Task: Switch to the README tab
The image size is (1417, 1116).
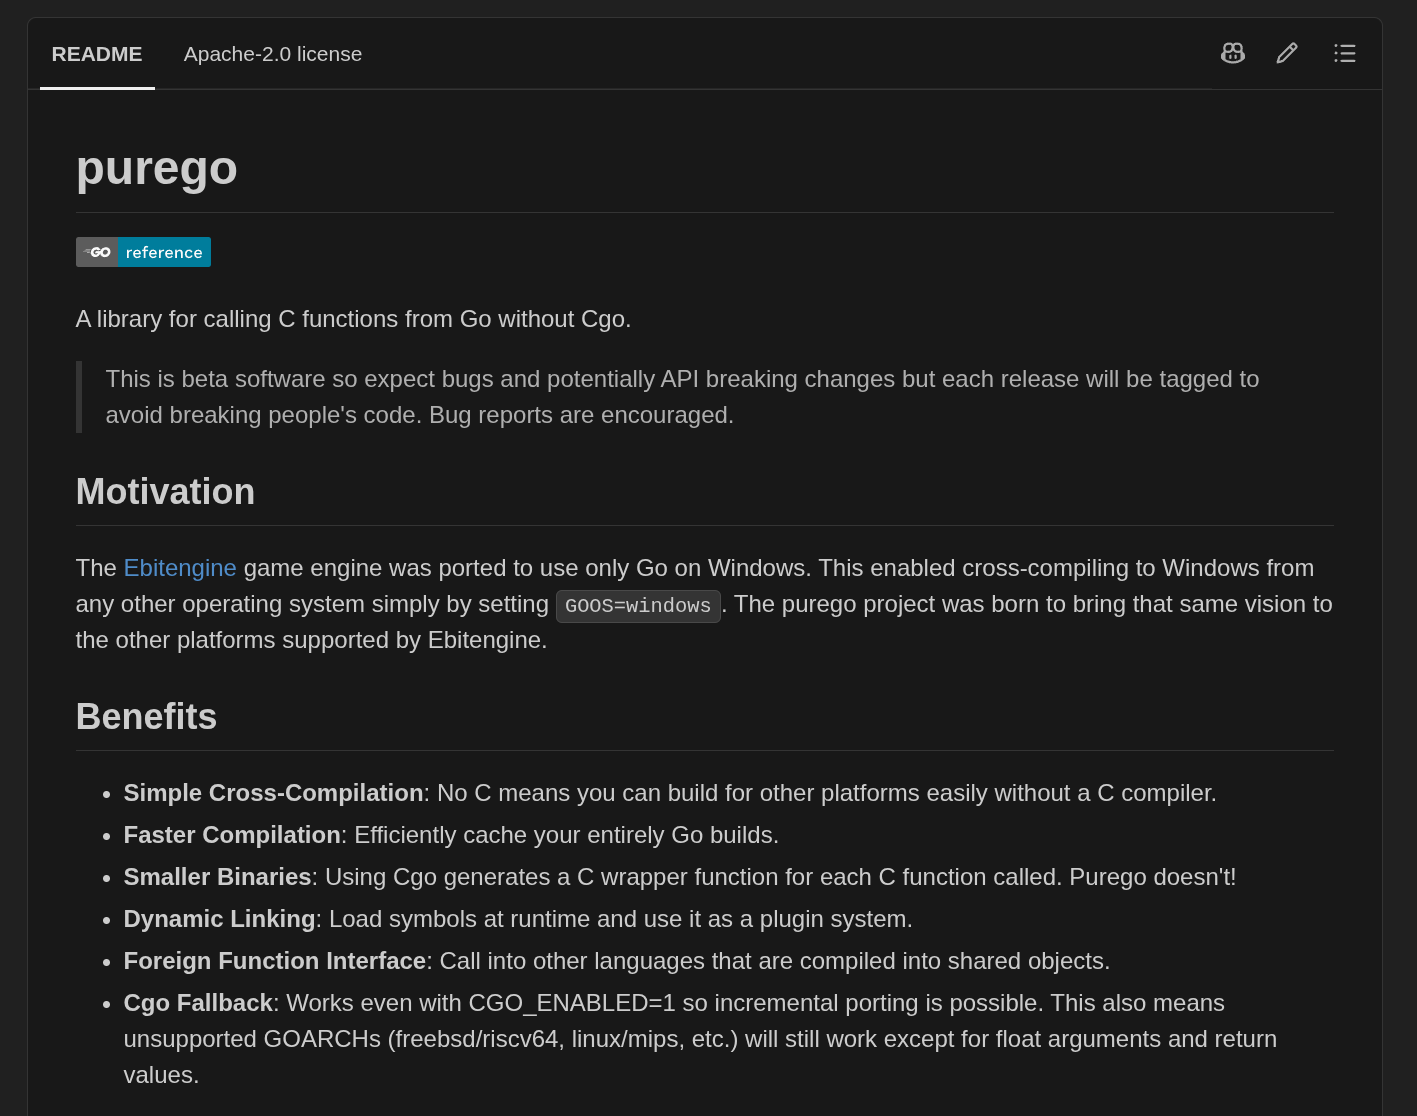Action: point(97,54)
